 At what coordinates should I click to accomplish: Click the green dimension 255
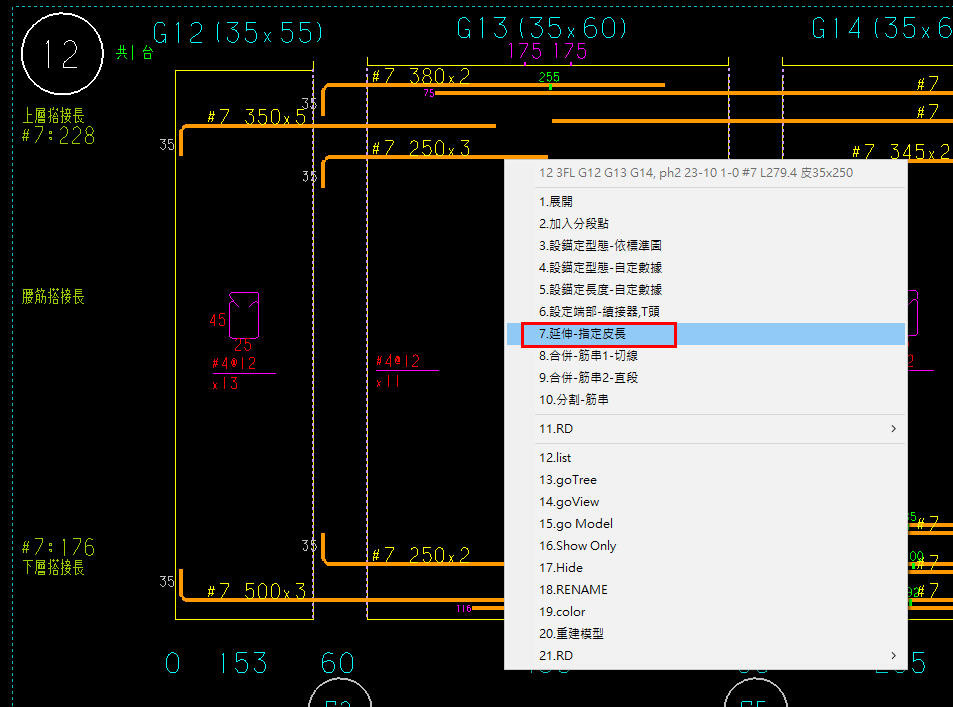(x=549, y=77)
